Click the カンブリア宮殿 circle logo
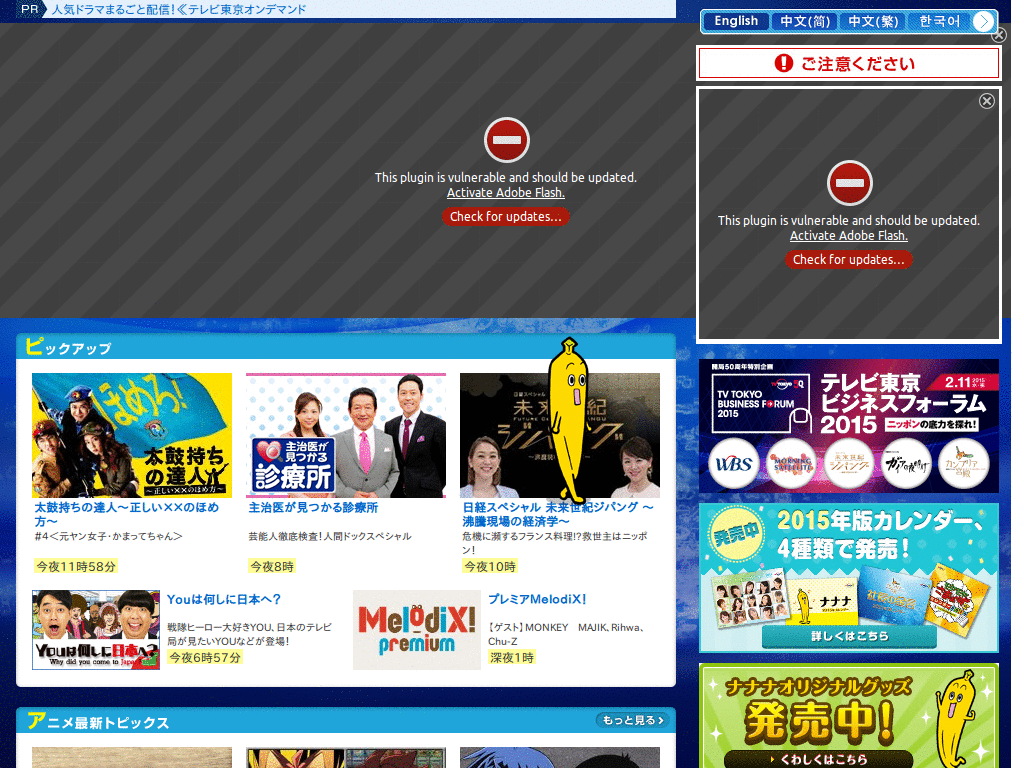 pos(963,464)
